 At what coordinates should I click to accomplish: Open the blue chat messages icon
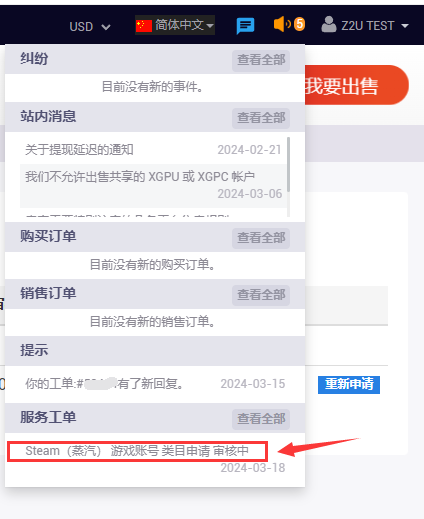pos(245,26)
